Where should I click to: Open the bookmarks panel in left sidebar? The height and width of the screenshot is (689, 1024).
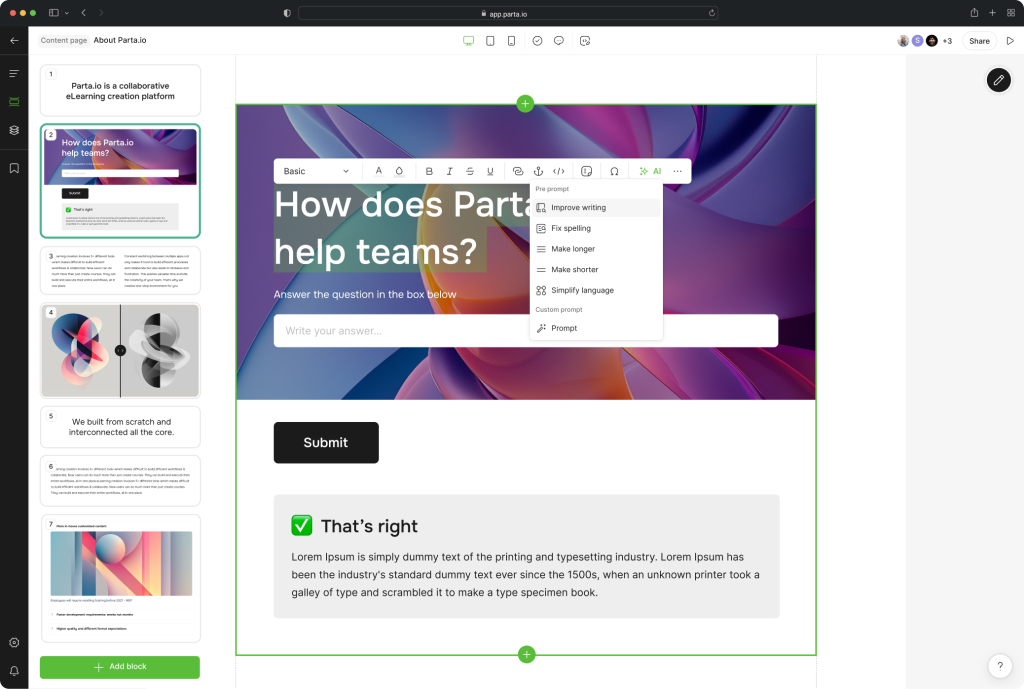[x=14, y=168]
